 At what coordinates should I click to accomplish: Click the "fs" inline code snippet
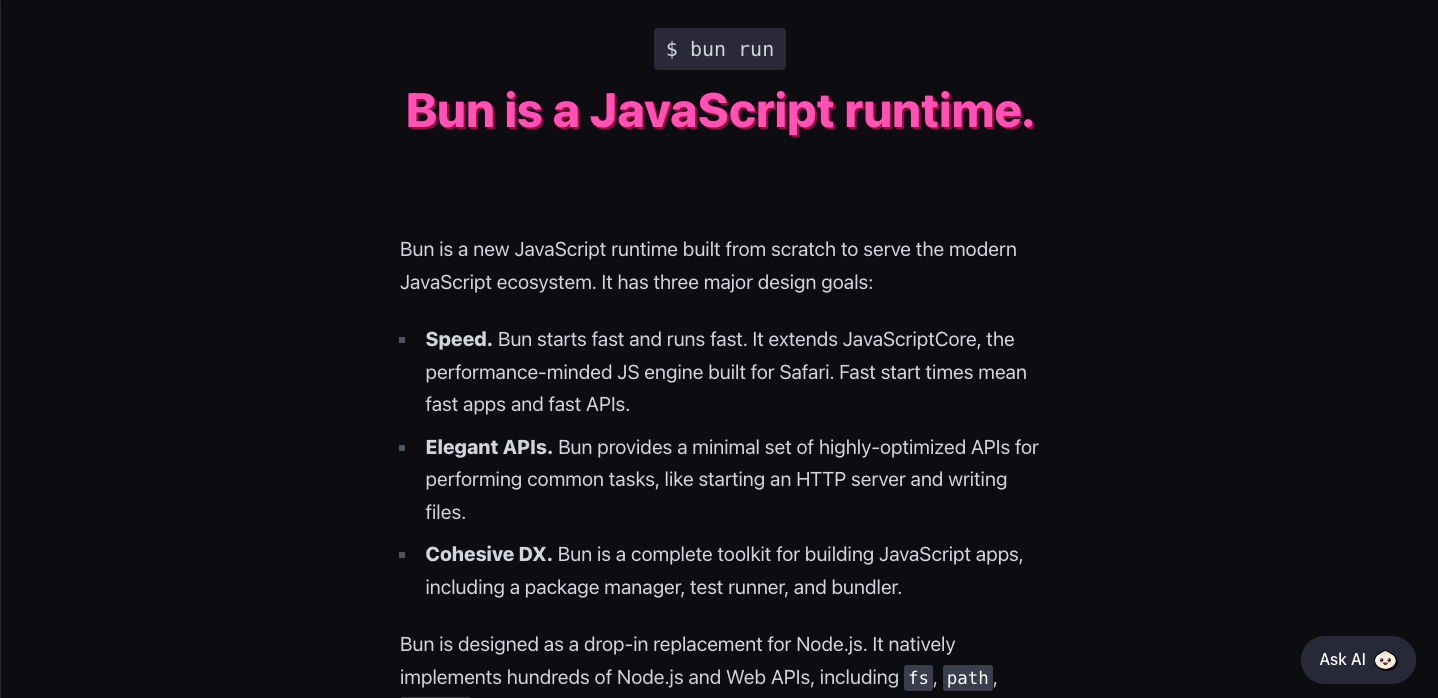click(918, 678)
